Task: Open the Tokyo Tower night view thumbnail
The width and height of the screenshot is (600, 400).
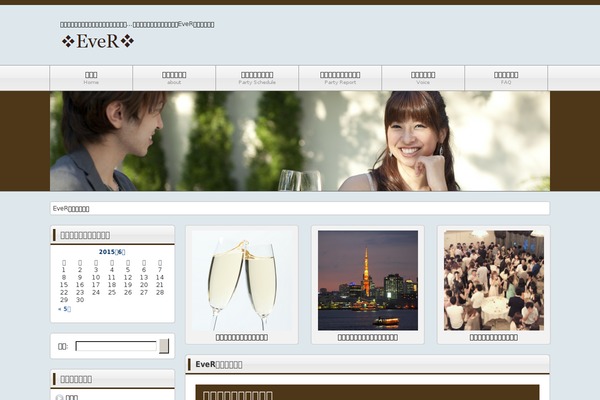Action: pos(368,280)
